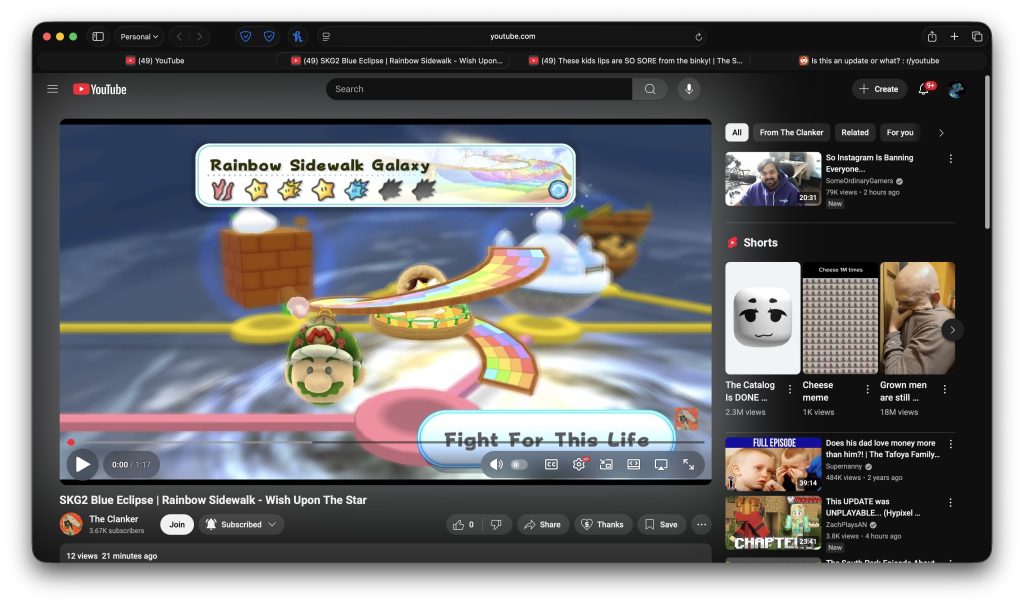Toggle the autoplay switch in player
Screen dimensions: 1024x605
(x=518, y=464)
